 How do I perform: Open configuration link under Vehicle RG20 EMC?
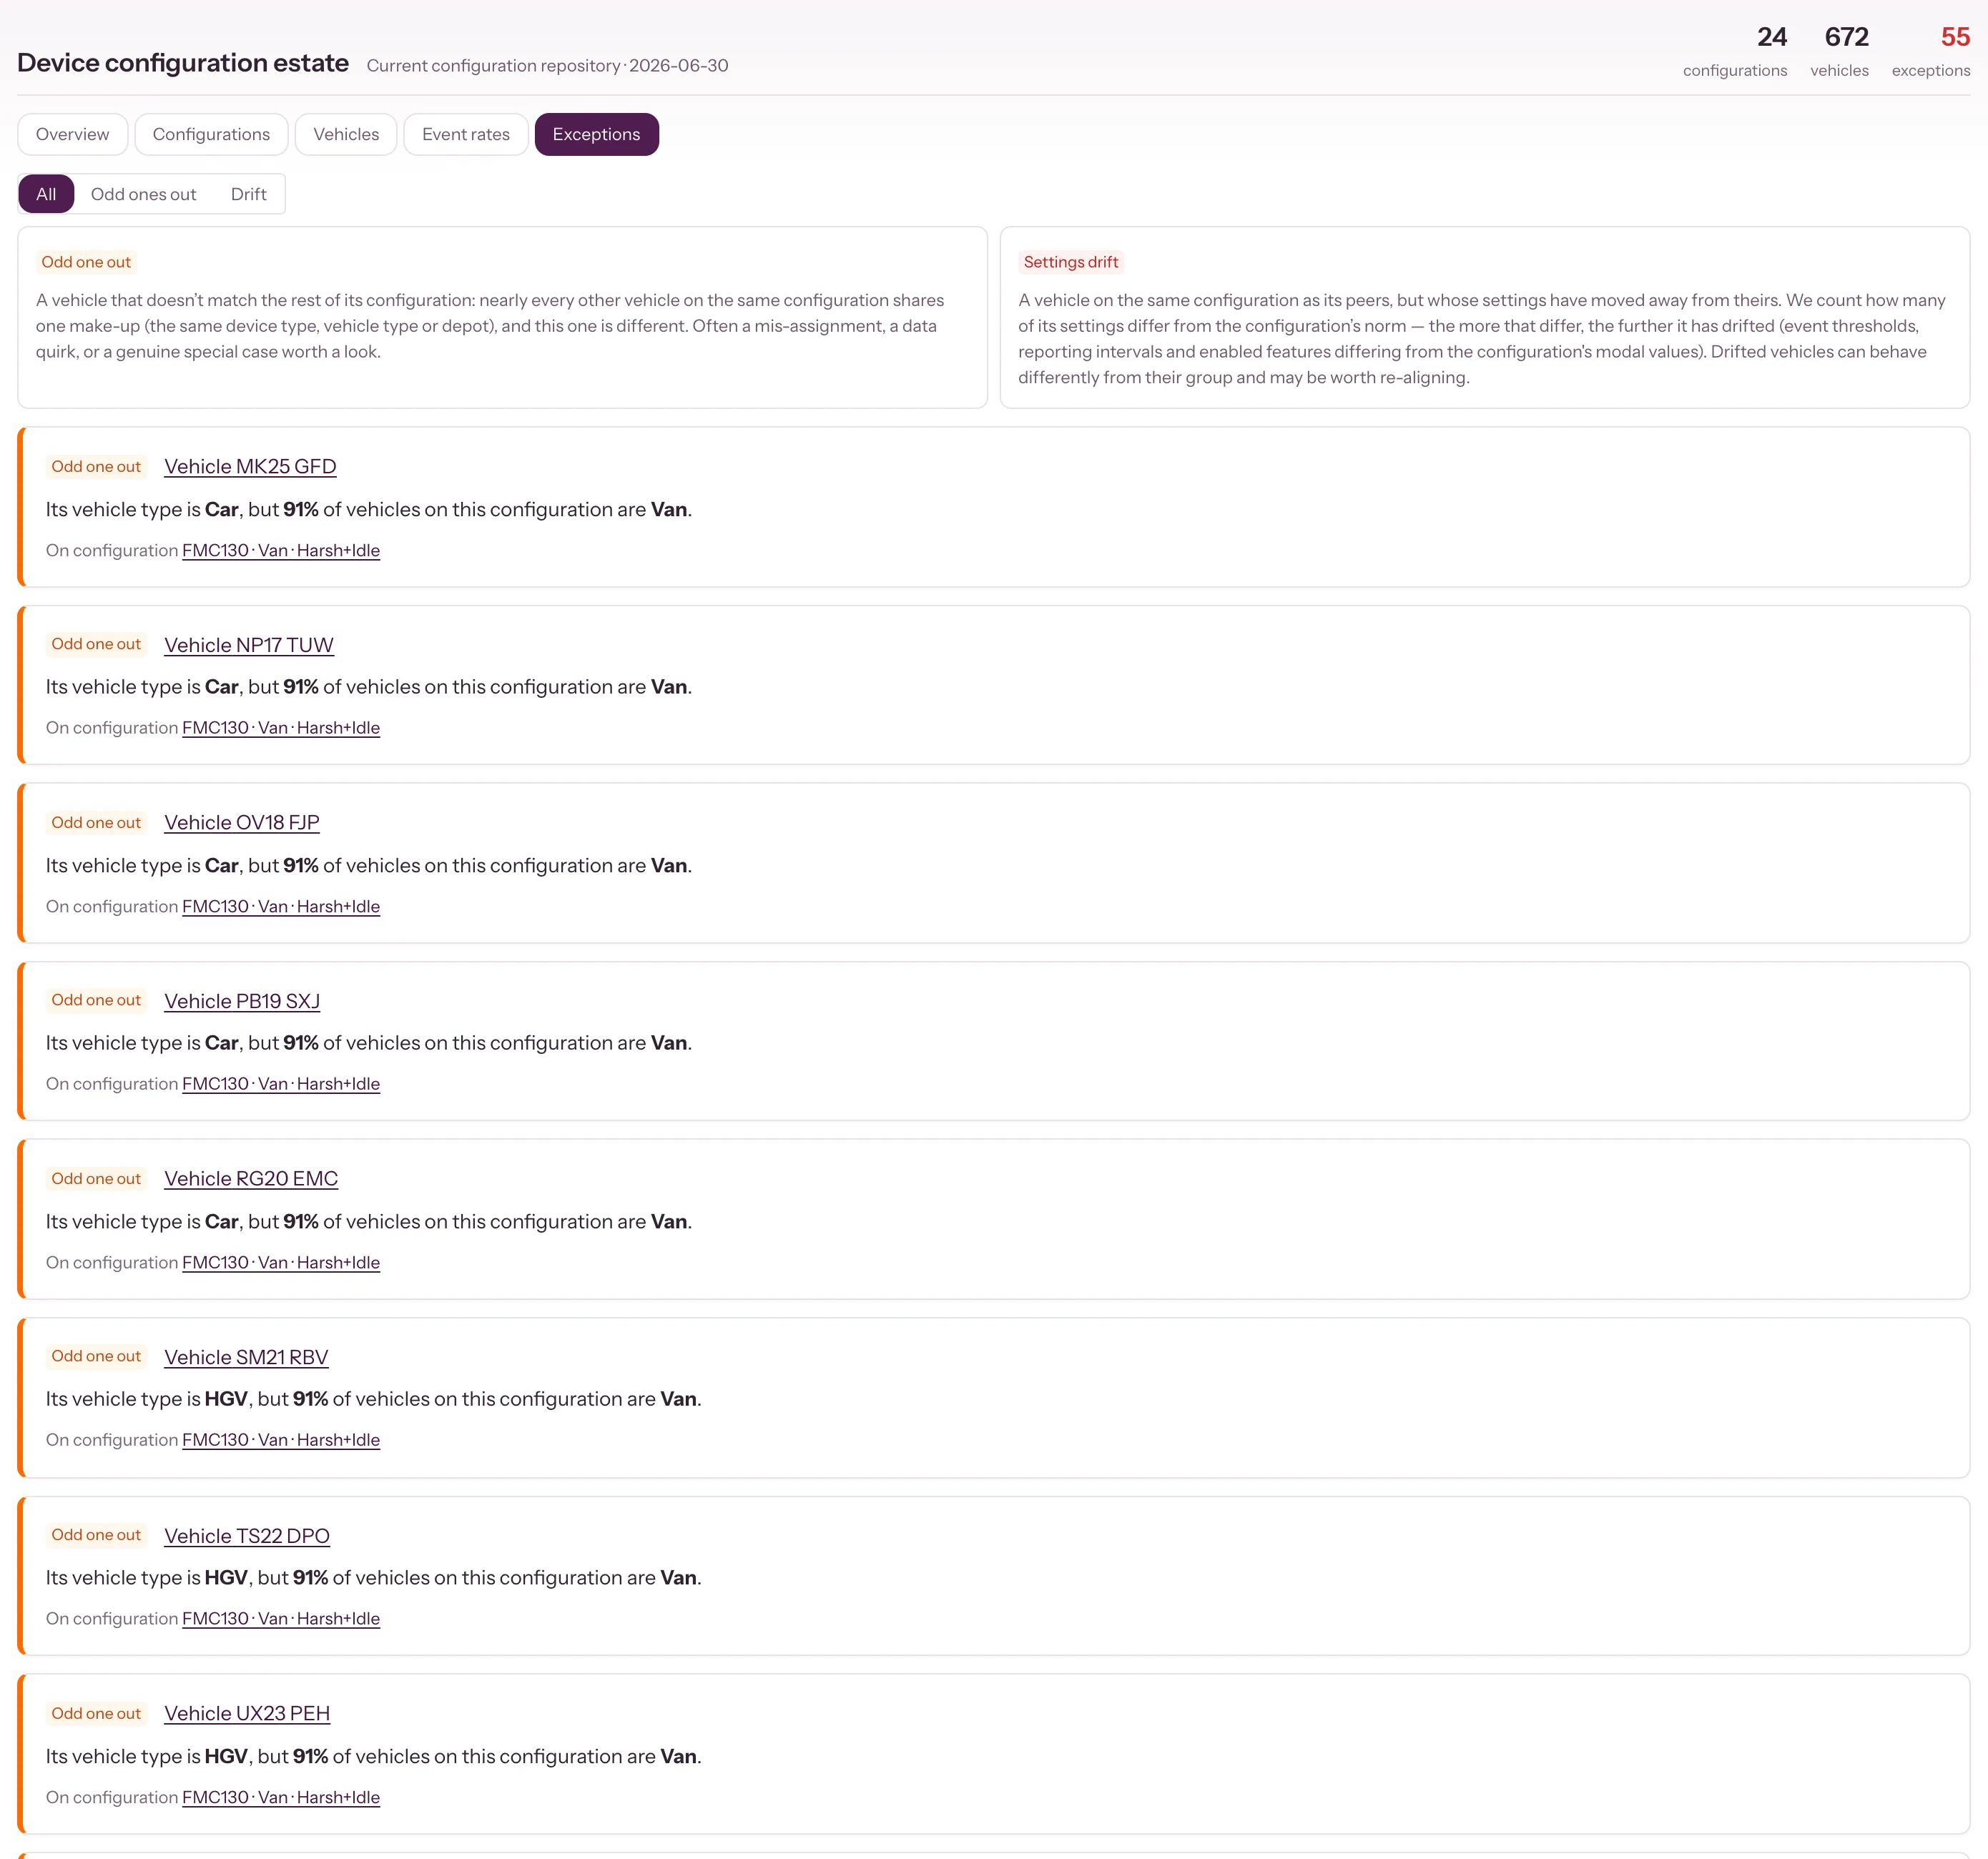point(281,1262)
